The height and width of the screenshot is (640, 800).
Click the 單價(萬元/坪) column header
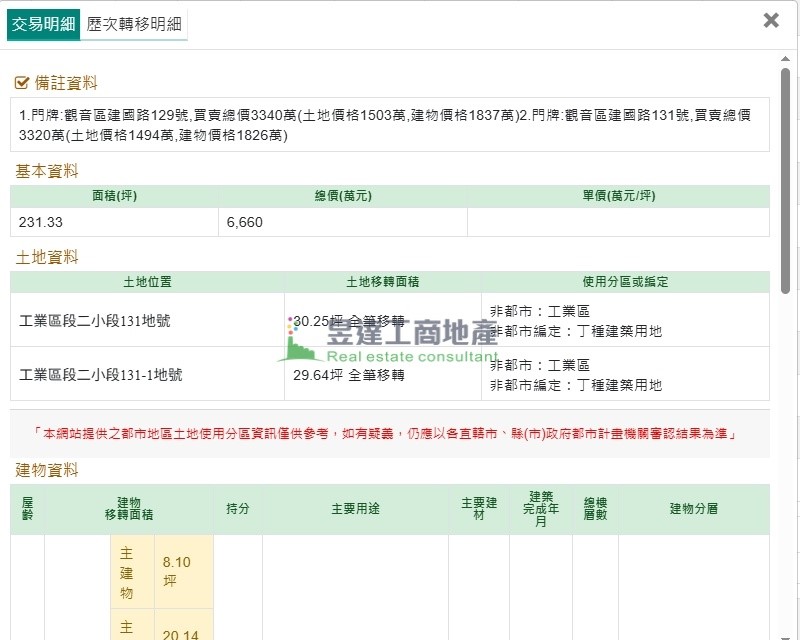tap(618, 196)
